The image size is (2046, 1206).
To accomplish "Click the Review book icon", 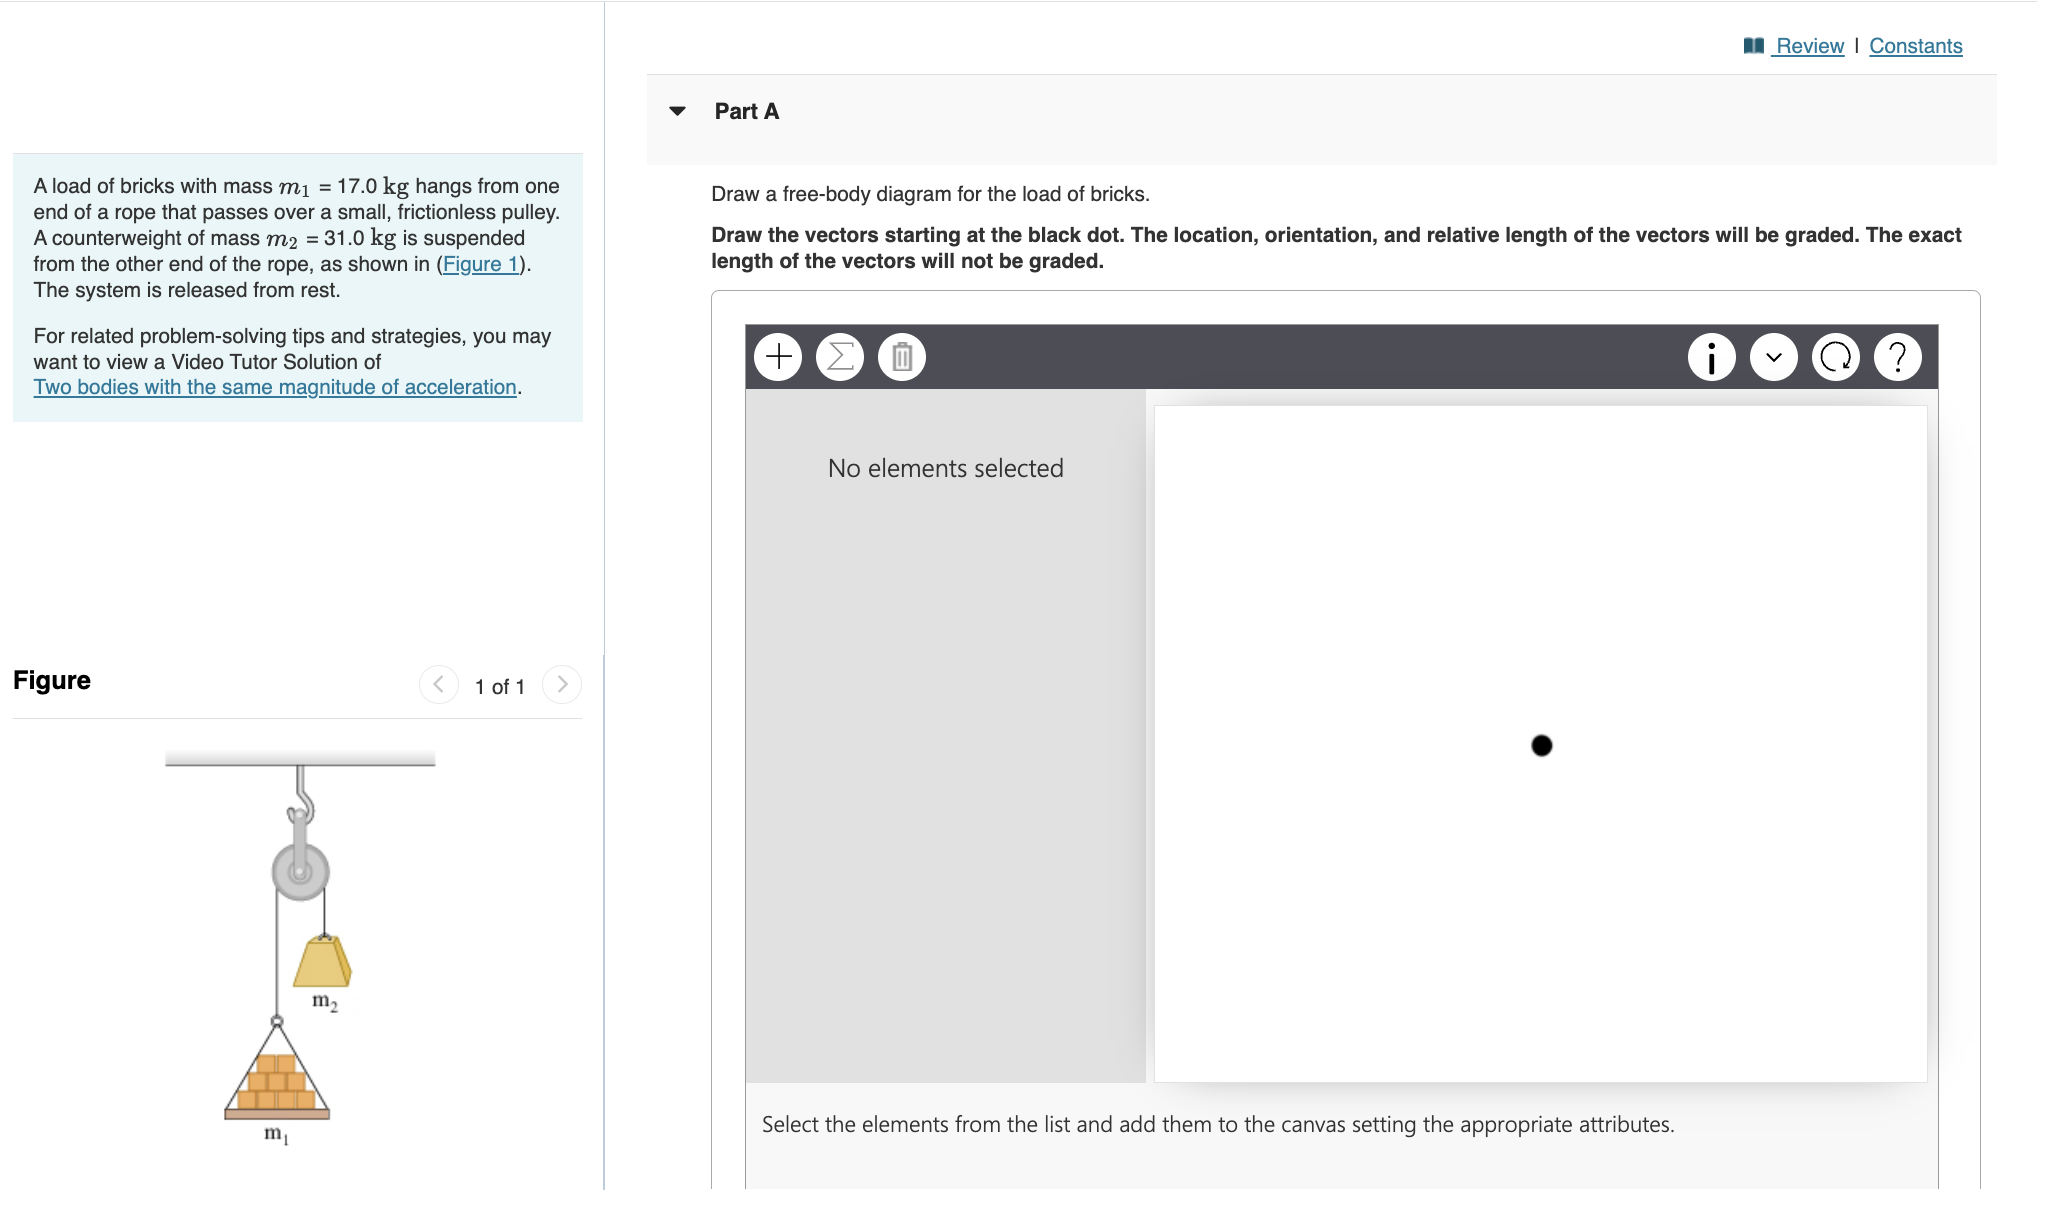I will (x=1753, y=46).
